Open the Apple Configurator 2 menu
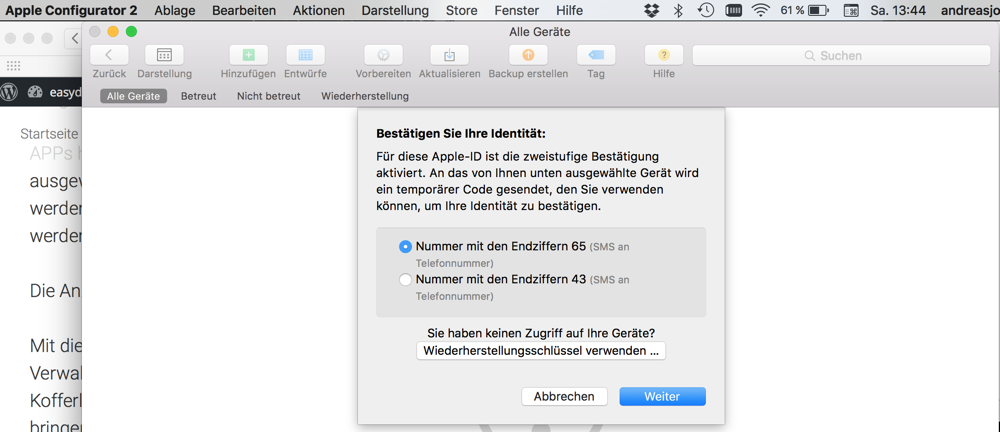 pos(71,10)
